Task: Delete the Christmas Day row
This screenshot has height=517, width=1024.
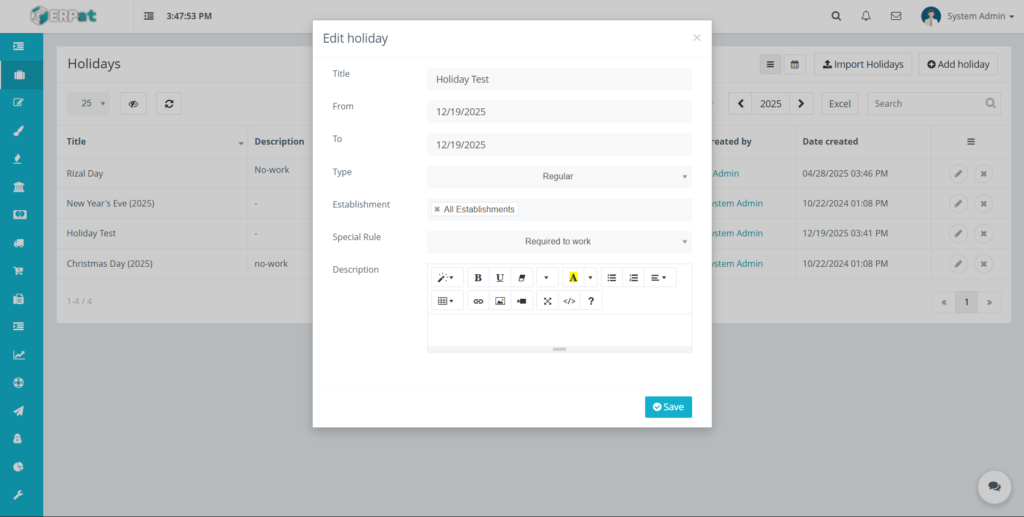Action: click(x=984, y=264)
